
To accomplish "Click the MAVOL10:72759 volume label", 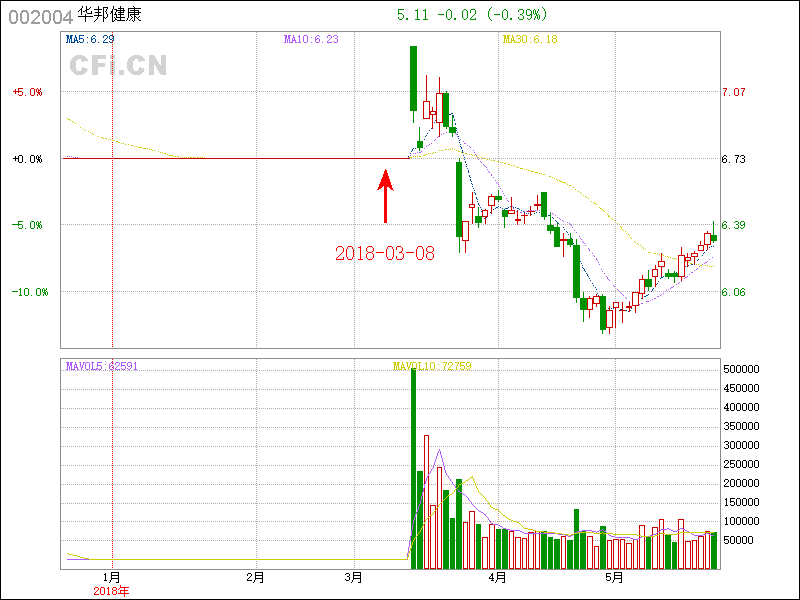I will coord(432,366).
